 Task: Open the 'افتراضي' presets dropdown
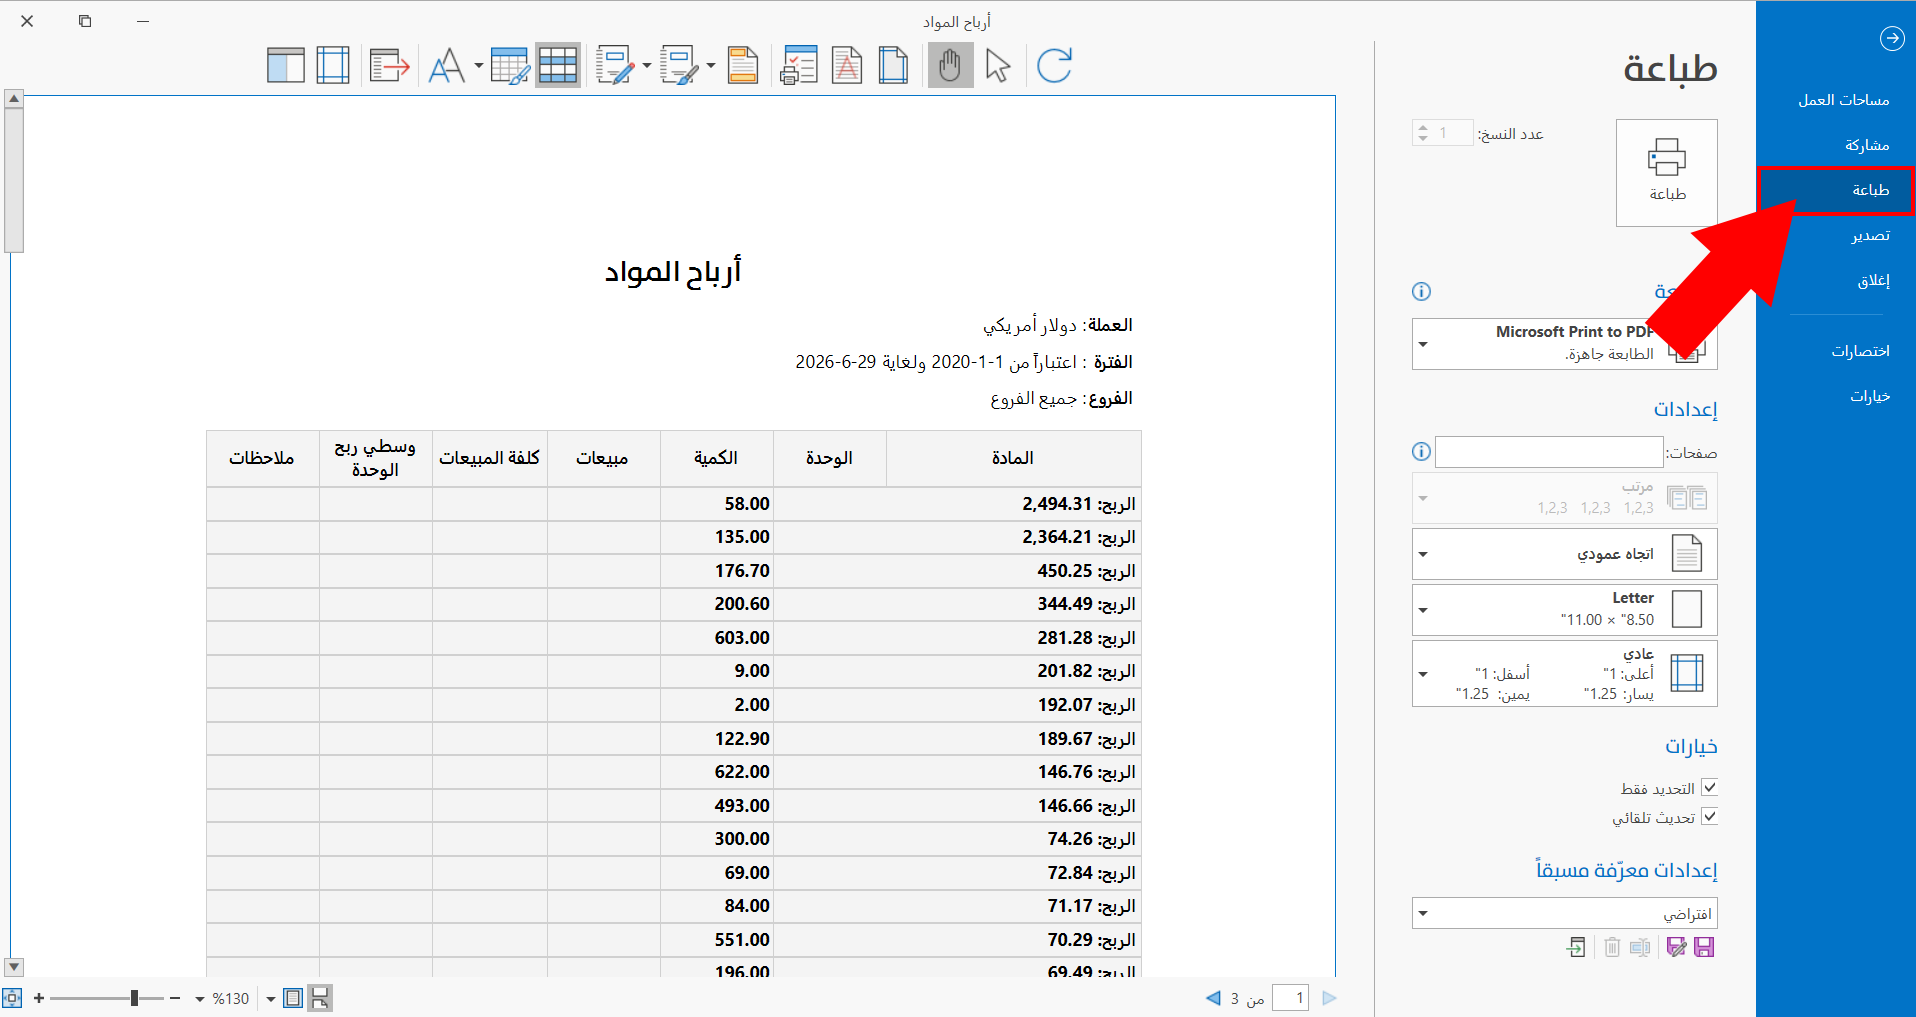(x=1564, y=913)
